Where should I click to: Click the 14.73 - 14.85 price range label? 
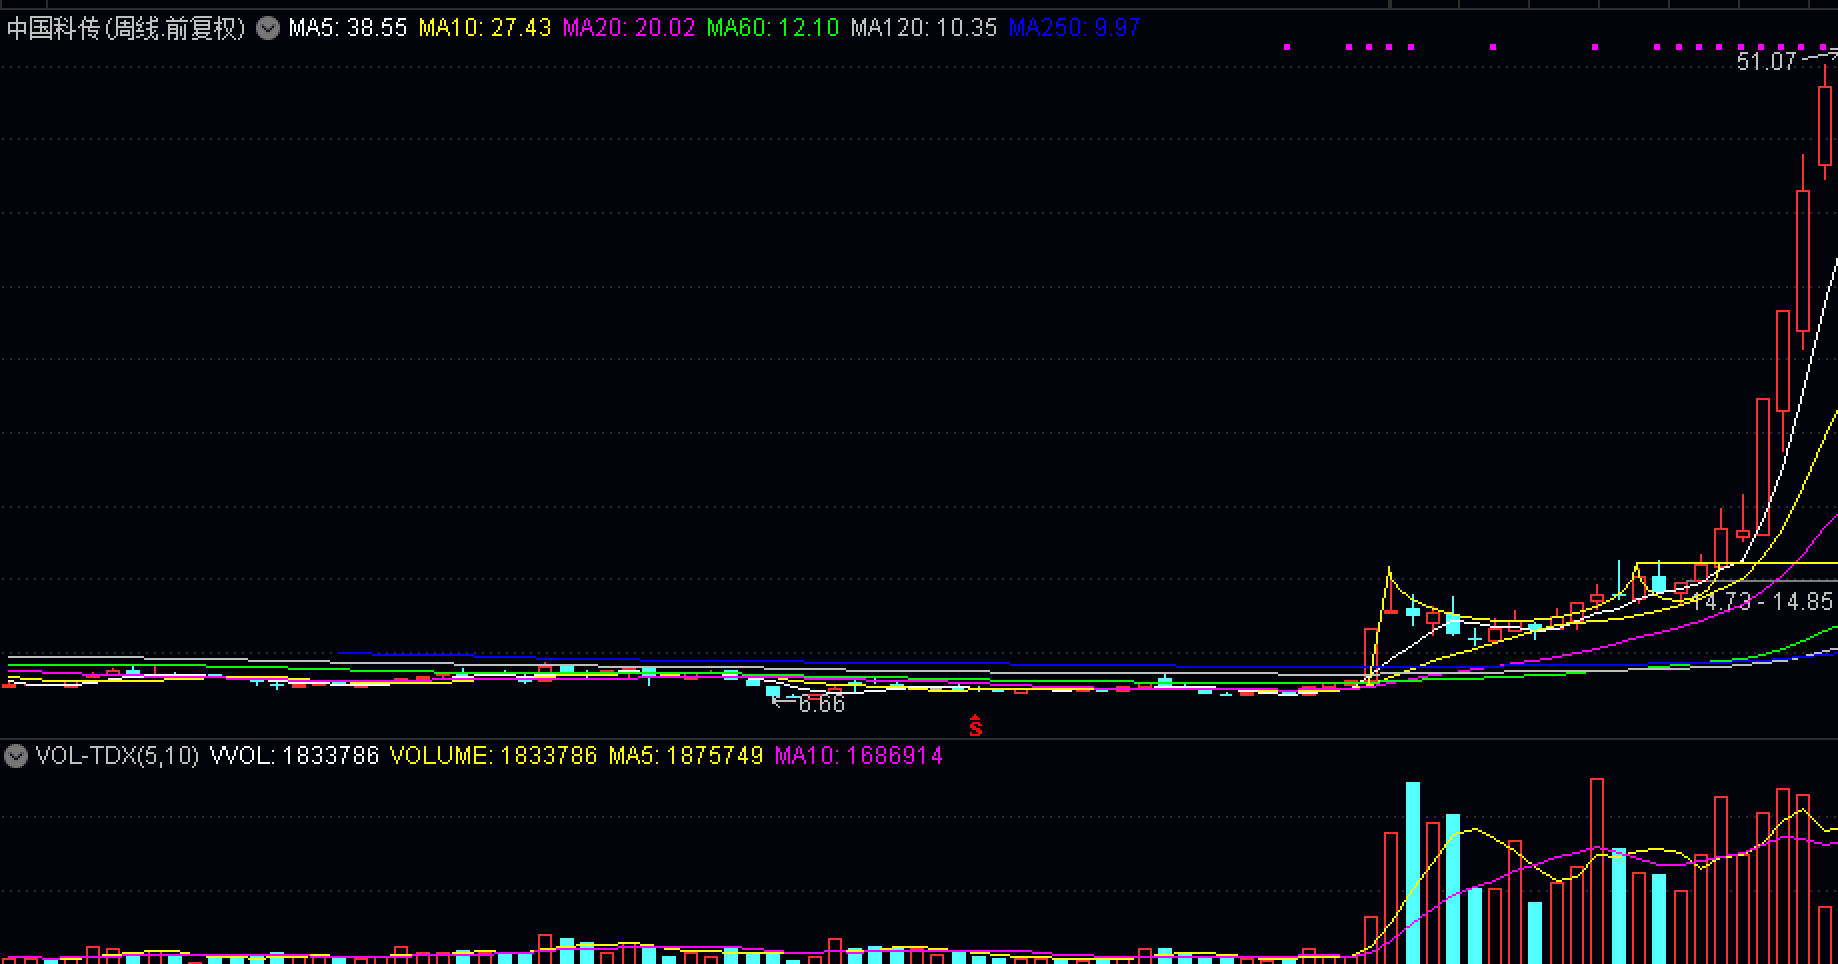[x=1762, y=601]
